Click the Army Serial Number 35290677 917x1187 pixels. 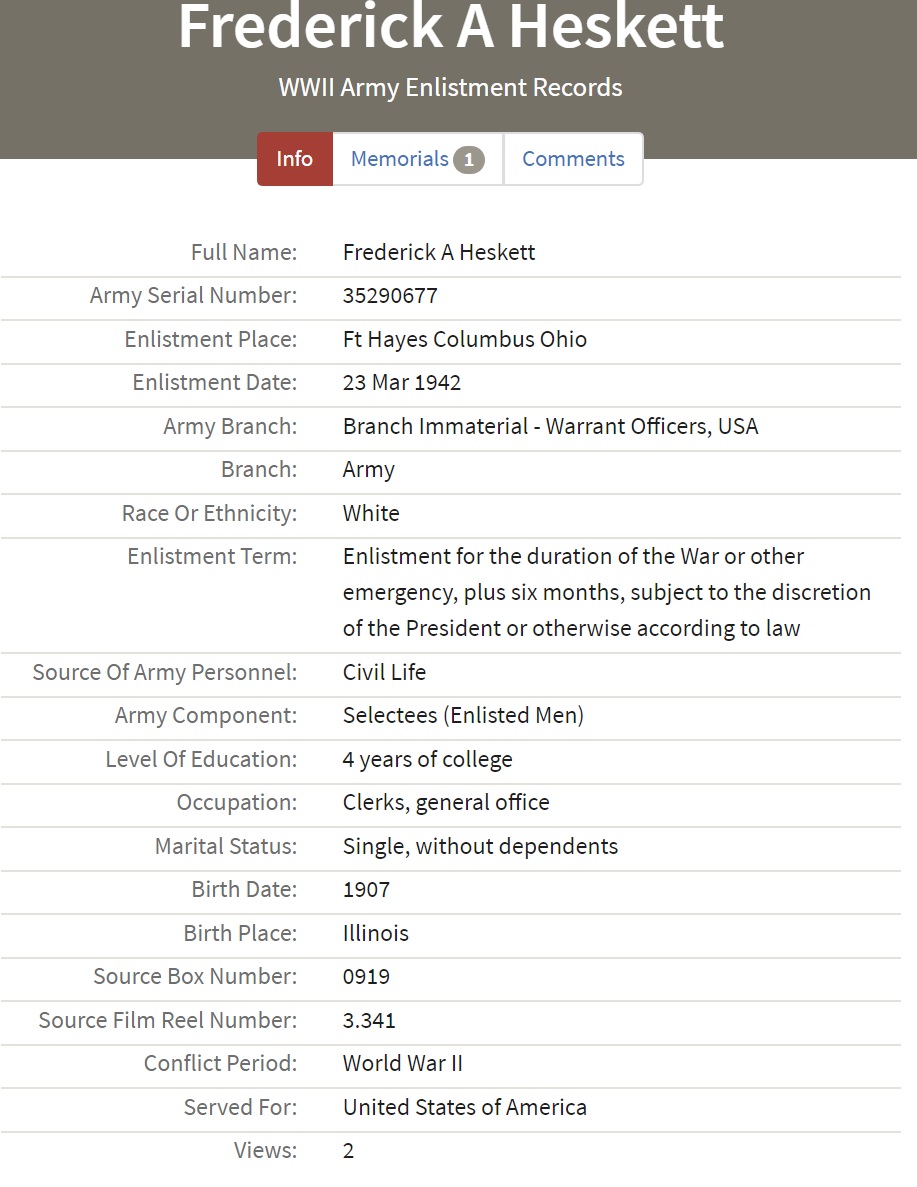[x=390, y=296]
